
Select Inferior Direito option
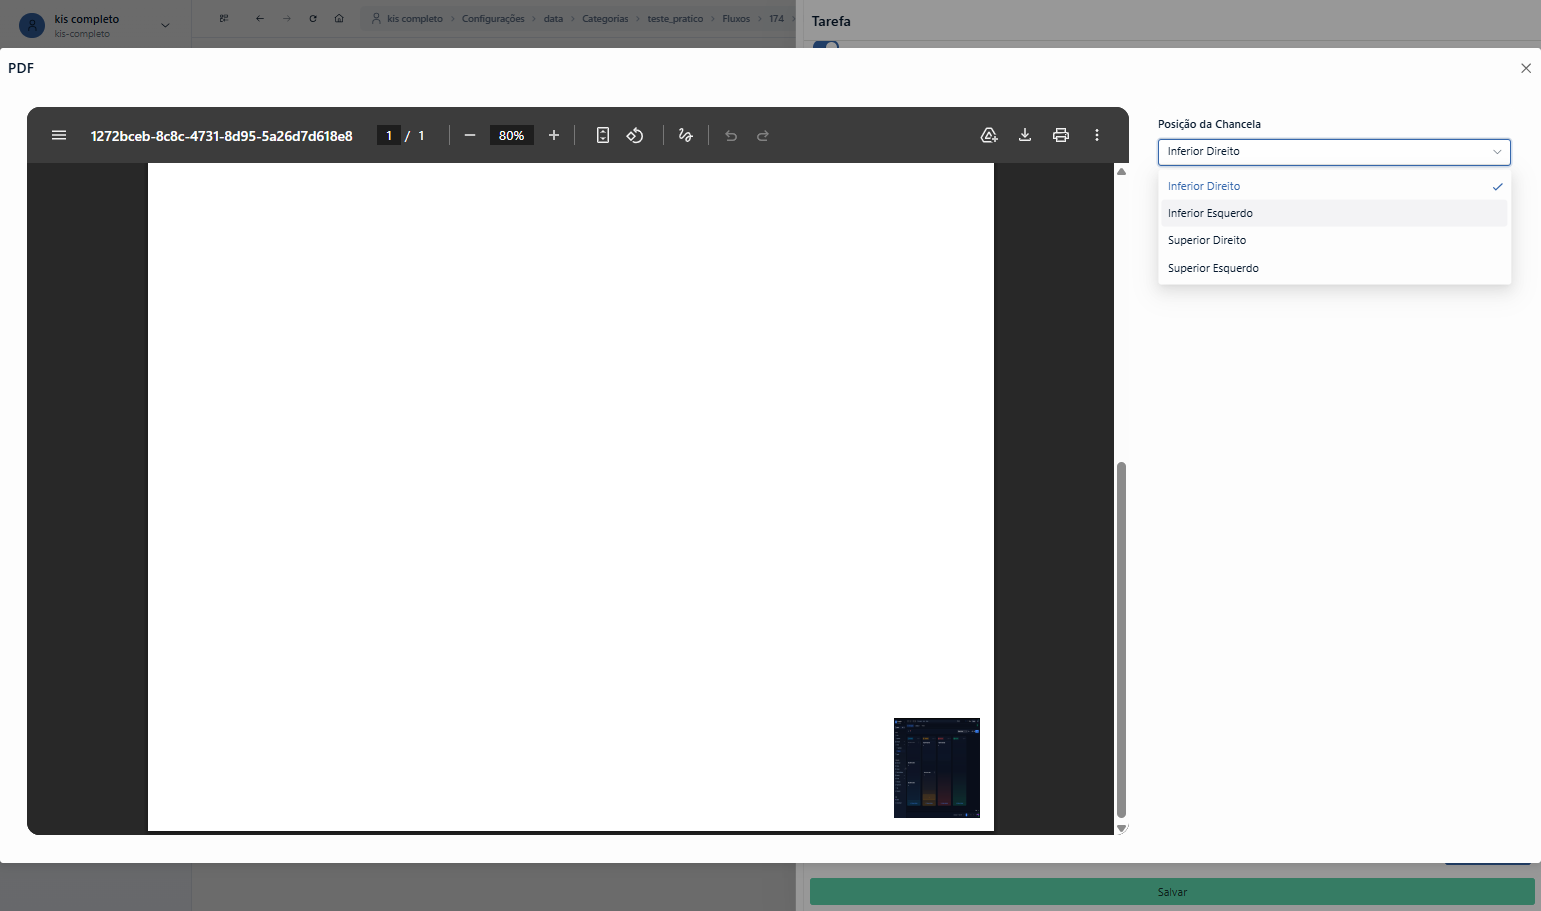[1334, 186]
